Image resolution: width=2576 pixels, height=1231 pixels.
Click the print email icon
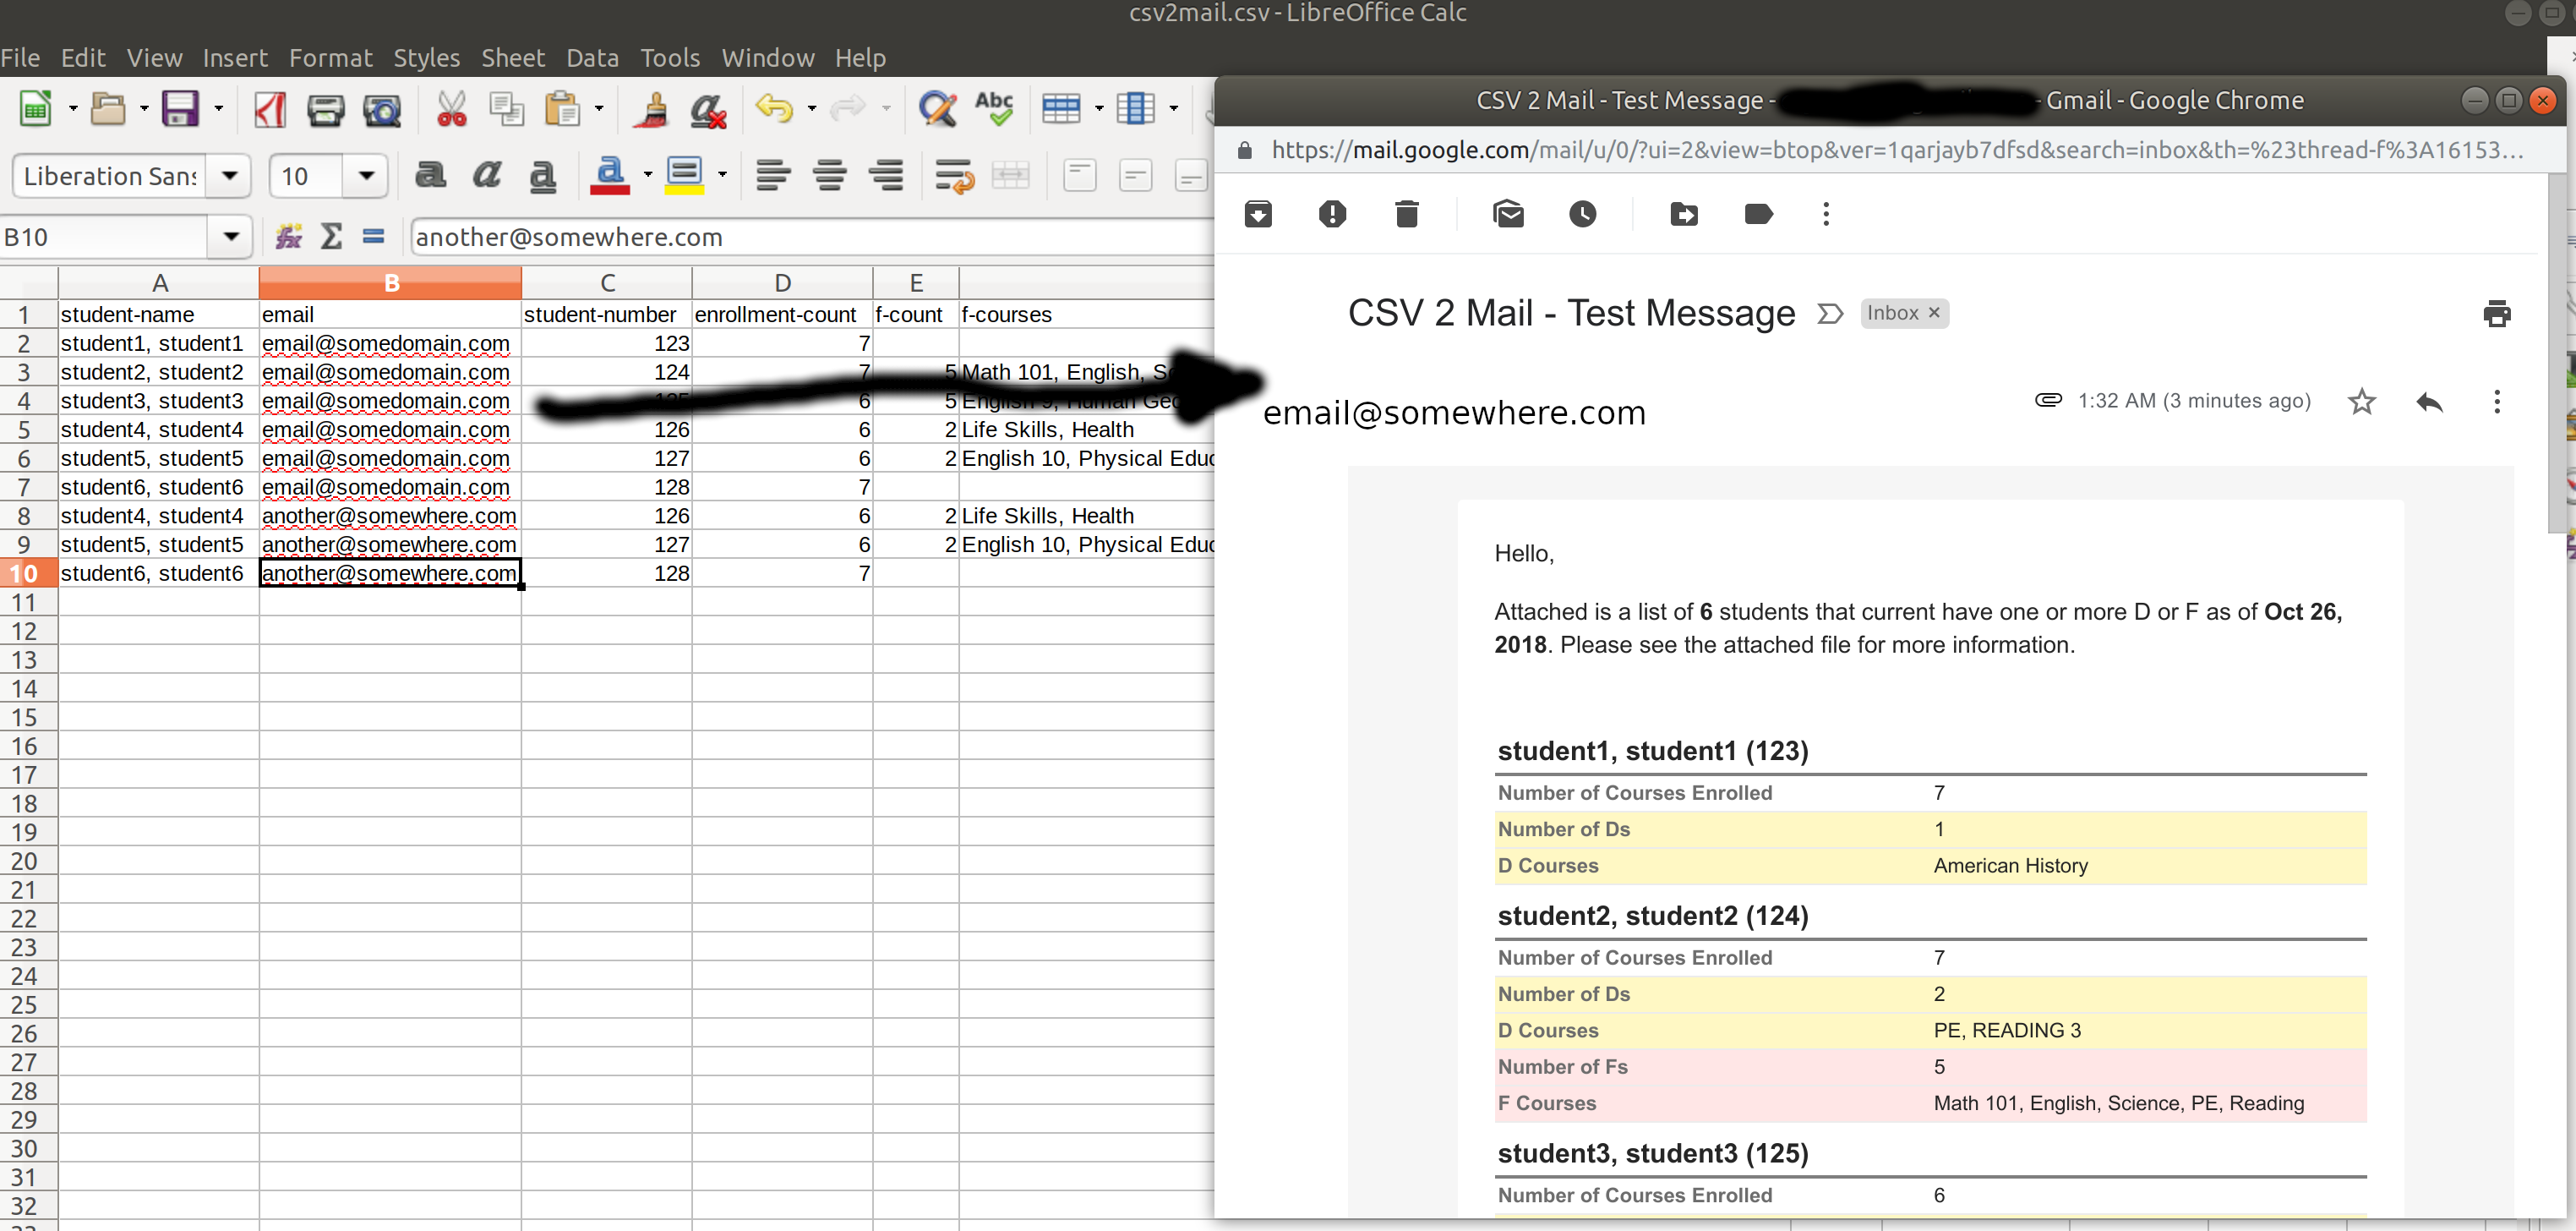coord(2496,314)
